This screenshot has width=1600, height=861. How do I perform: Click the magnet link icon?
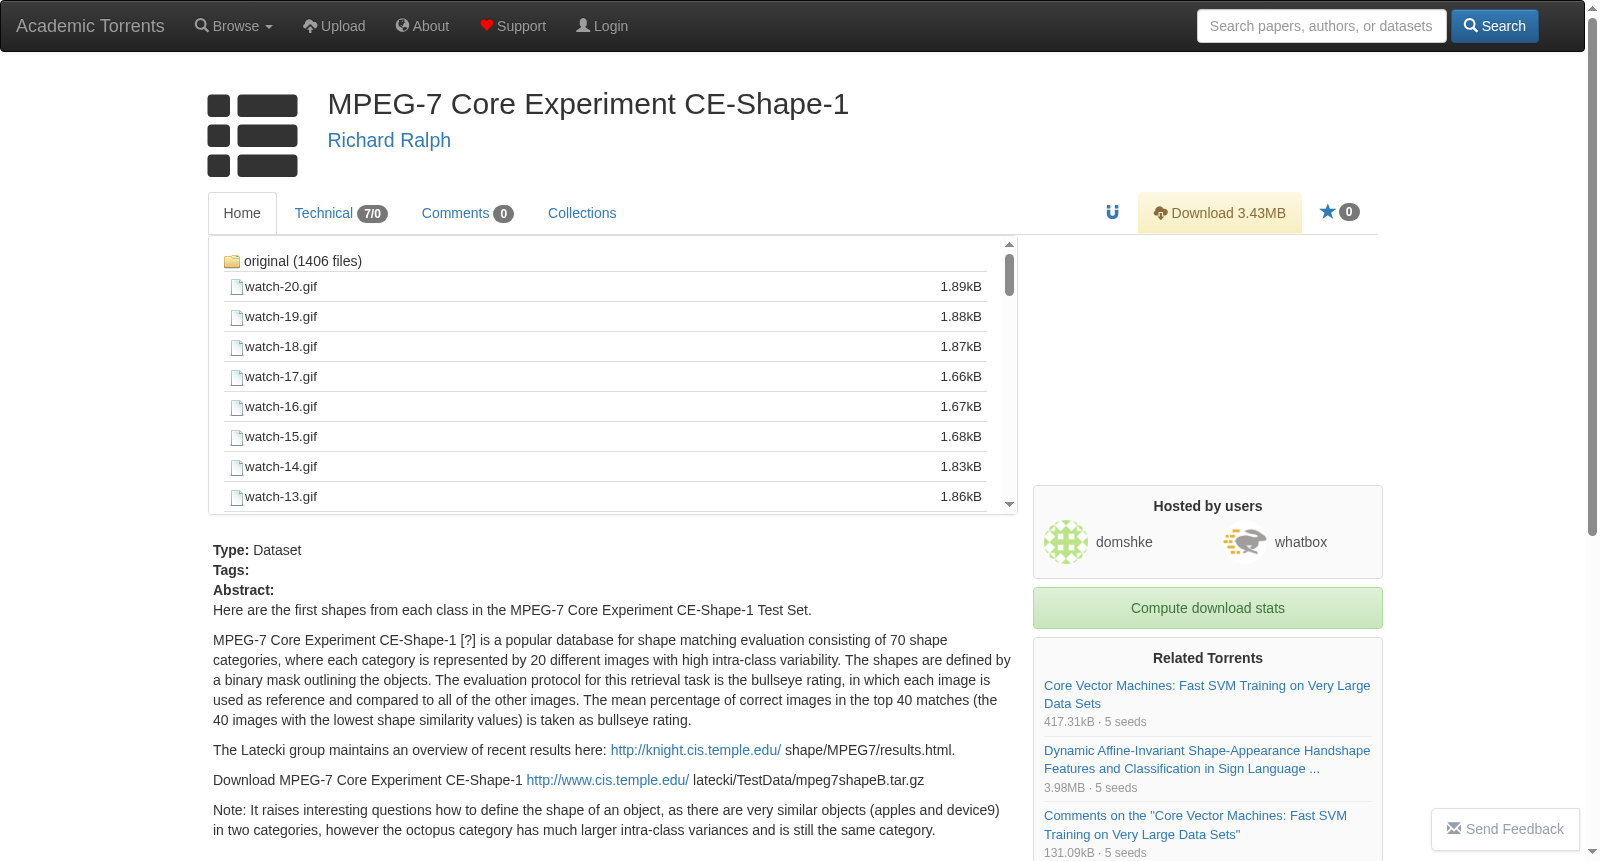tap(1112, 212)
